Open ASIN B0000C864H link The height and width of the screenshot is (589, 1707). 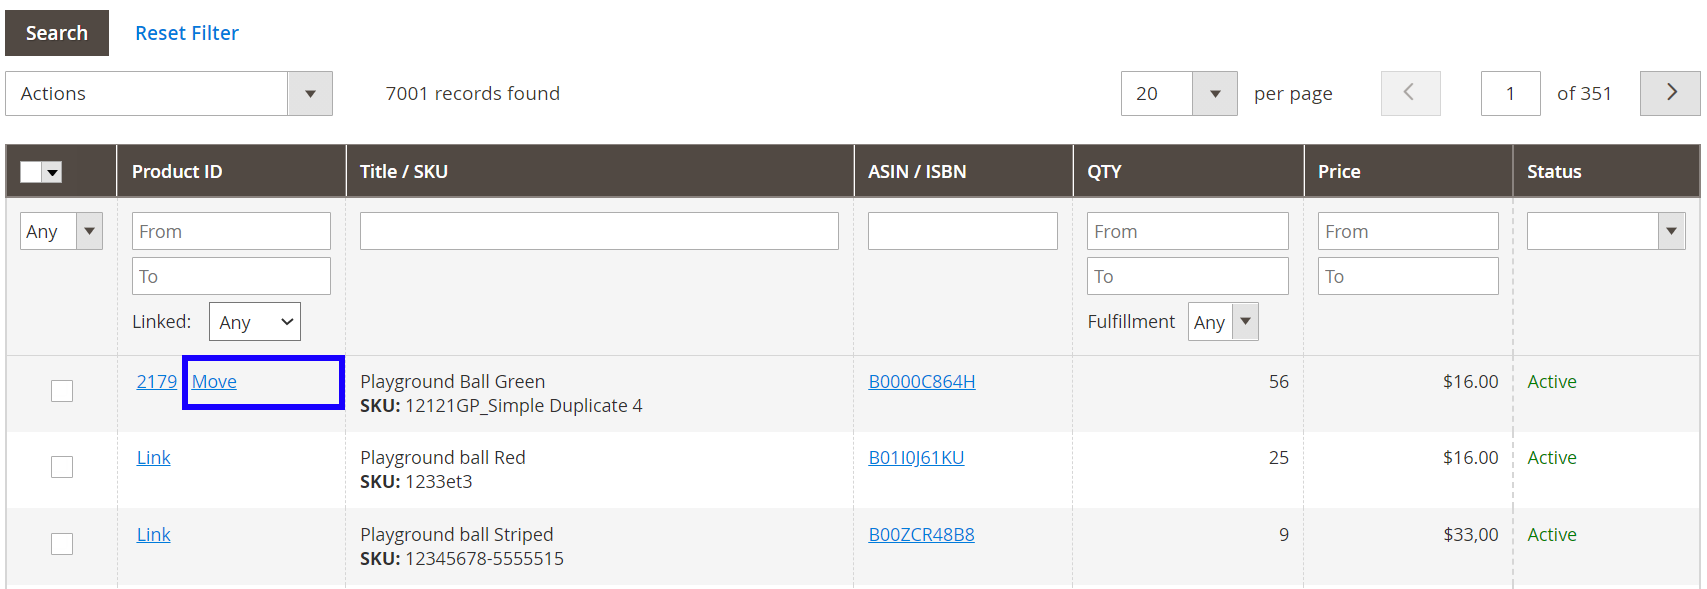921,382
